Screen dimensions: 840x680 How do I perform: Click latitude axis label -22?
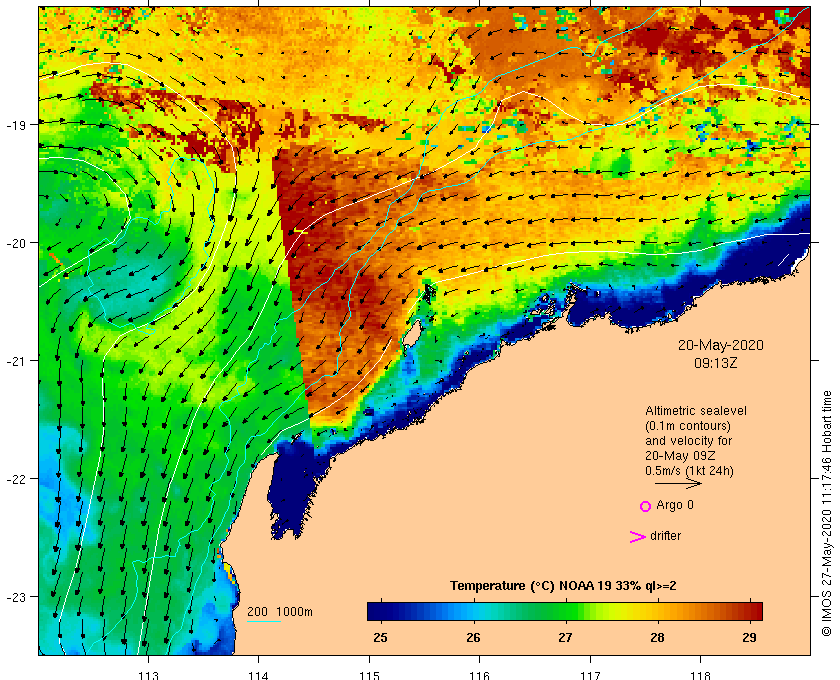(16, 479)
